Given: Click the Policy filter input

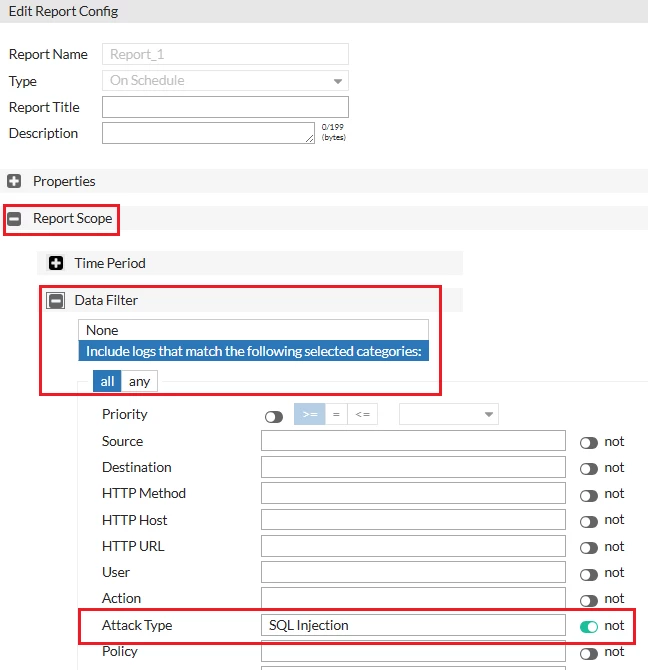Looking at the screenshot, I should [x=413, y=651].
